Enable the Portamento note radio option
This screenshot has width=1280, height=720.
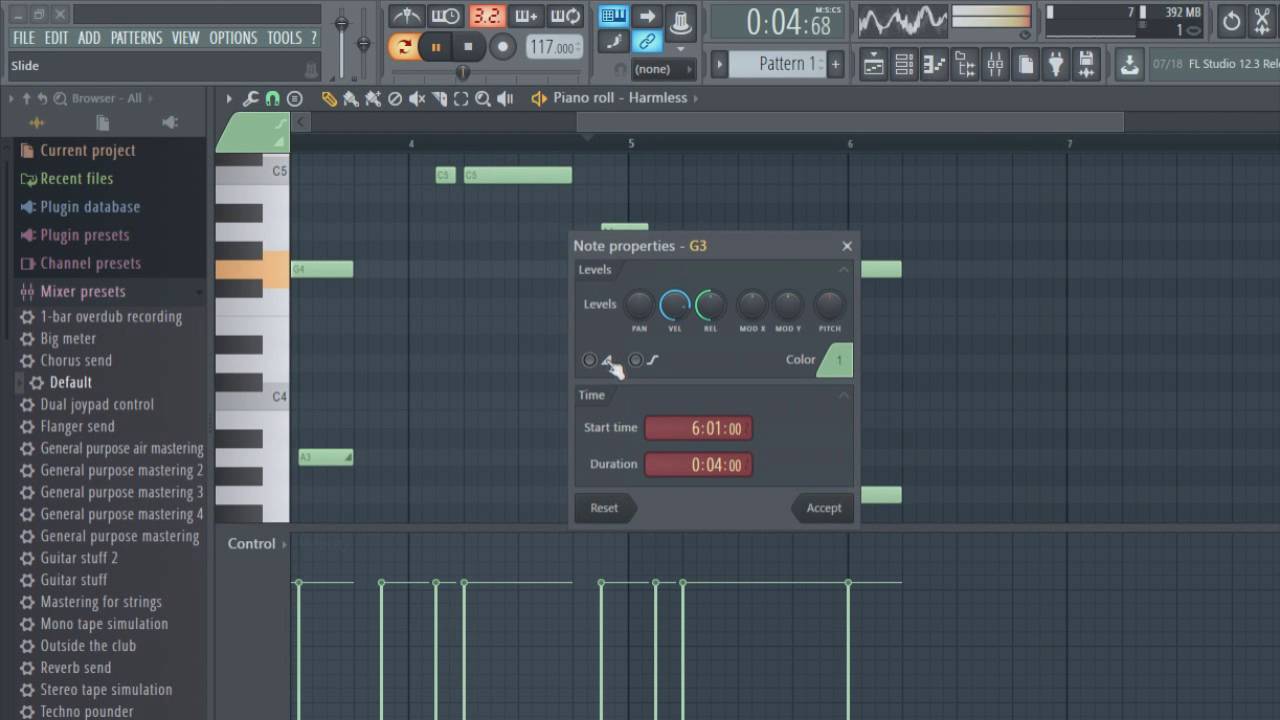click(636, 360)
